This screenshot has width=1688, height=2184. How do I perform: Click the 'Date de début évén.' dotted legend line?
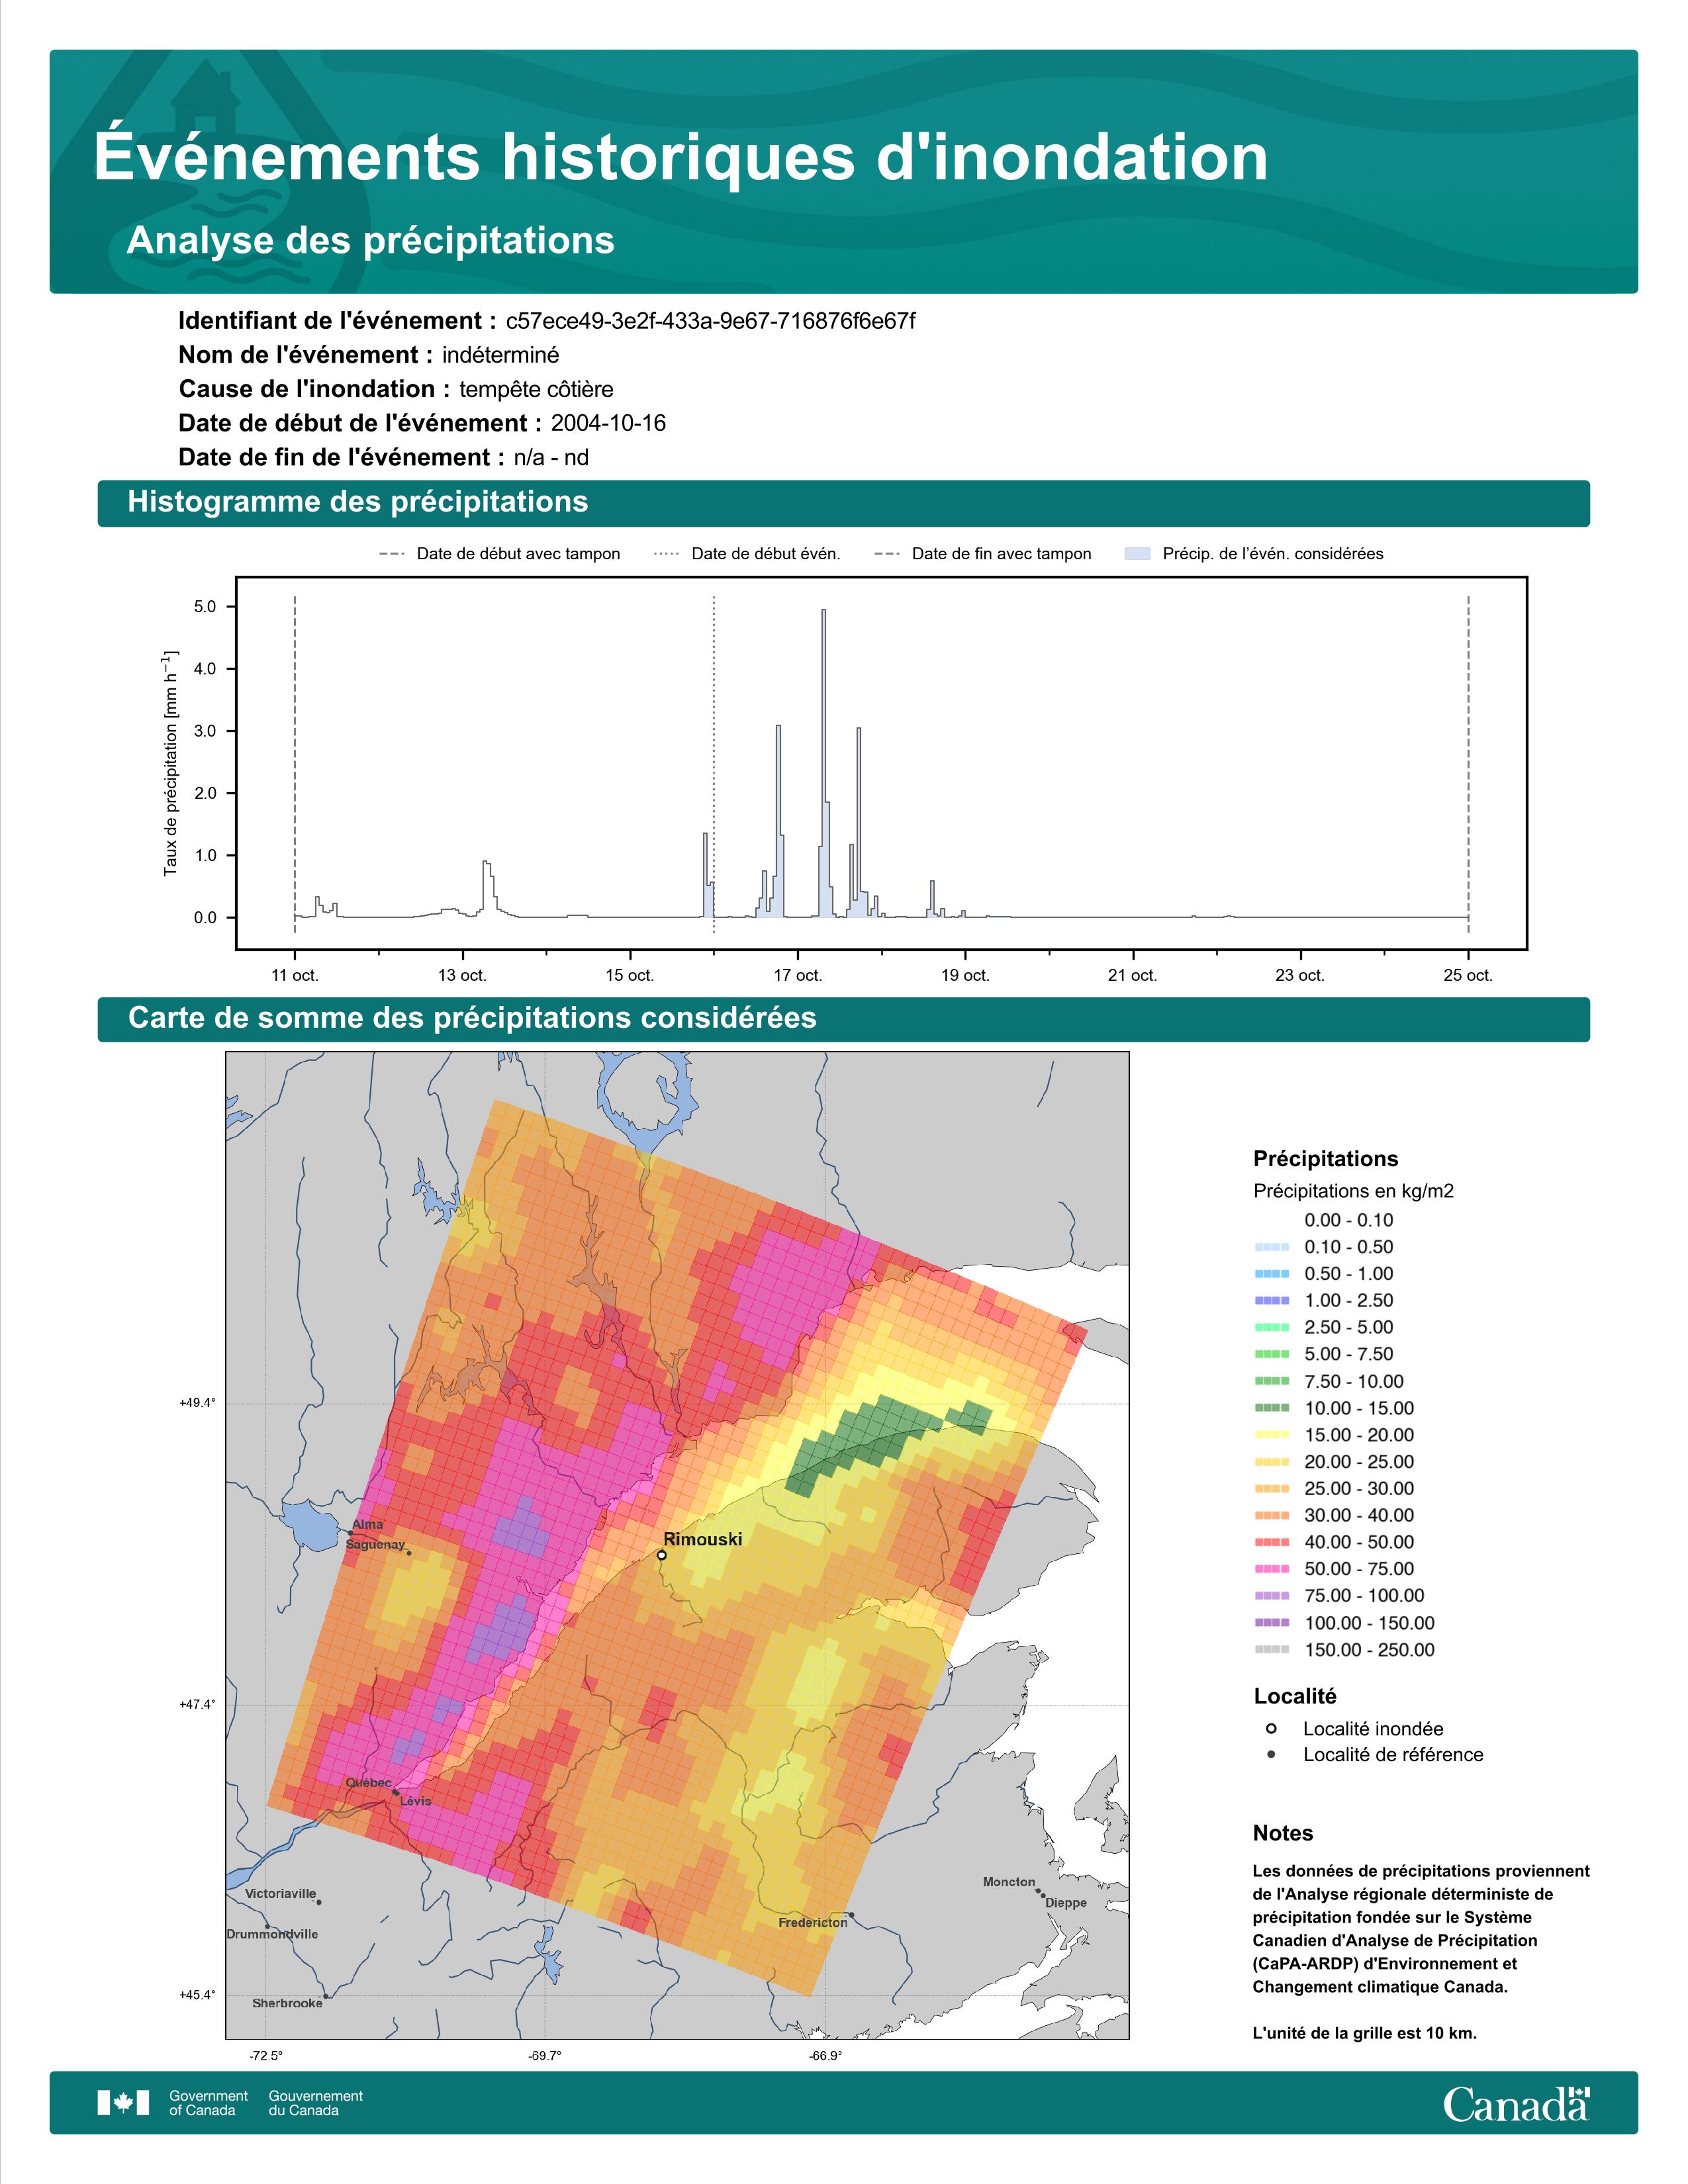[x=666, y=554]
